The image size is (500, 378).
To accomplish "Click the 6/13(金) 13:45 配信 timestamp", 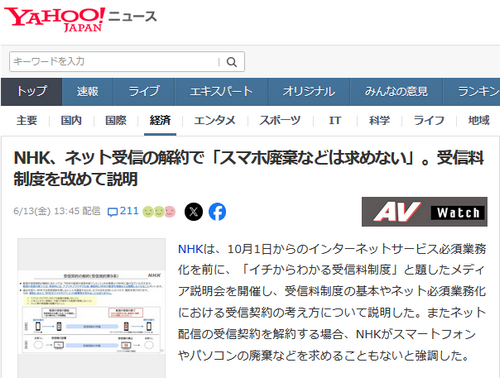I will click(x=57, y=211).
